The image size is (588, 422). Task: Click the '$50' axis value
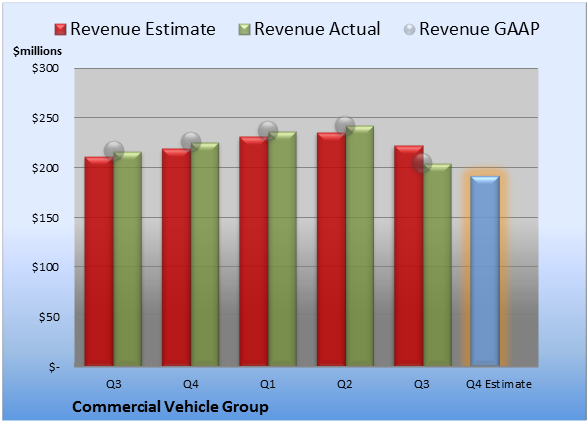pyautogui.click(x=49, y=317)
